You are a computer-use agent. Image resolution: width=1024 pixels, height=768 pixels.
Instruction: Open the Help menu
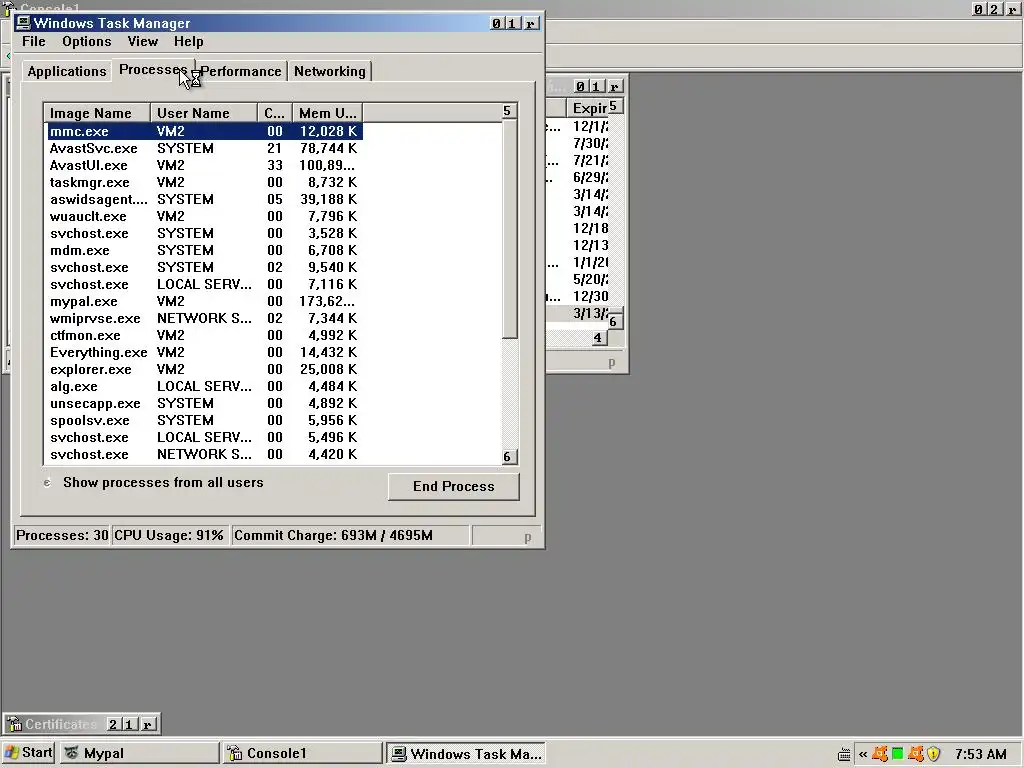(x=188, y=42)
